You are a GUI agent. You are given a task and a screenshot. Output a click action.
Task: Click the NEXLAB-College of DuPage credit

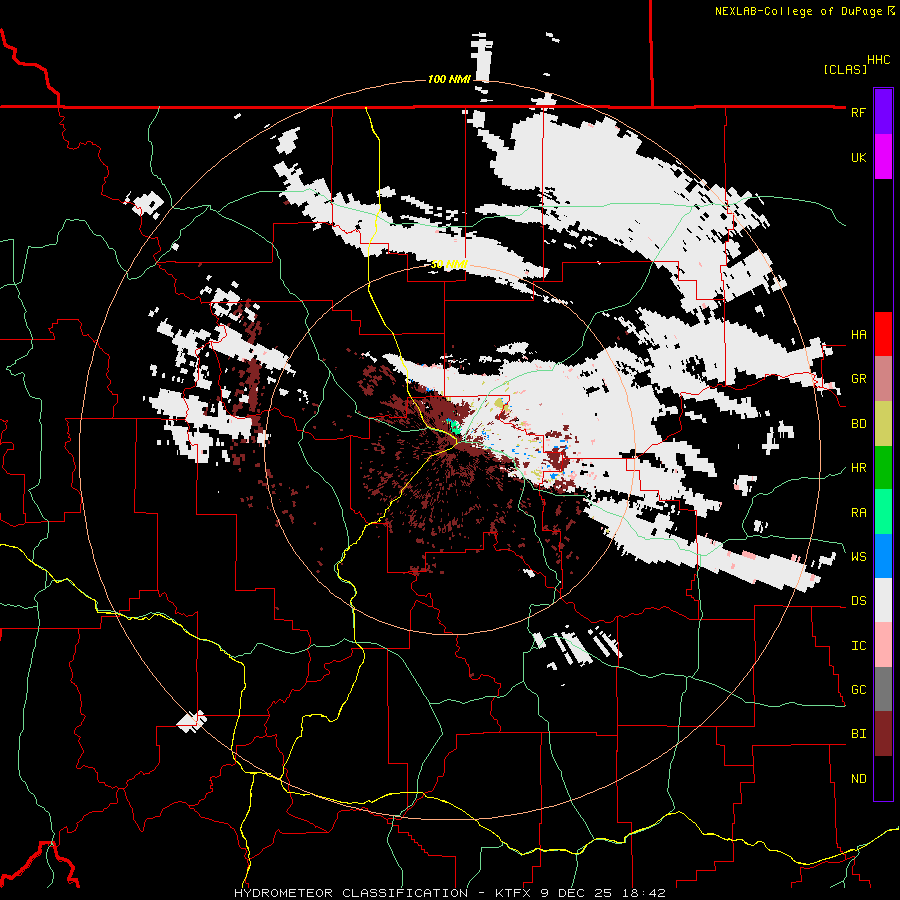(x=805, y=11)
